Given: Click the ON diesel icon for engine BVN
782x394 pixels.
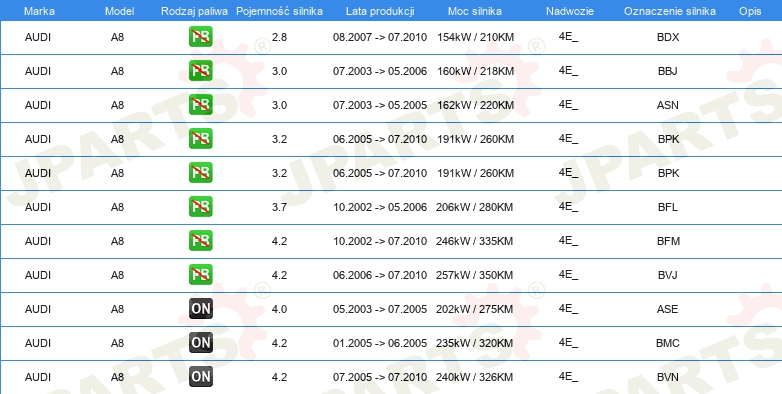Looking at the screenshot, I should (200, 377).
